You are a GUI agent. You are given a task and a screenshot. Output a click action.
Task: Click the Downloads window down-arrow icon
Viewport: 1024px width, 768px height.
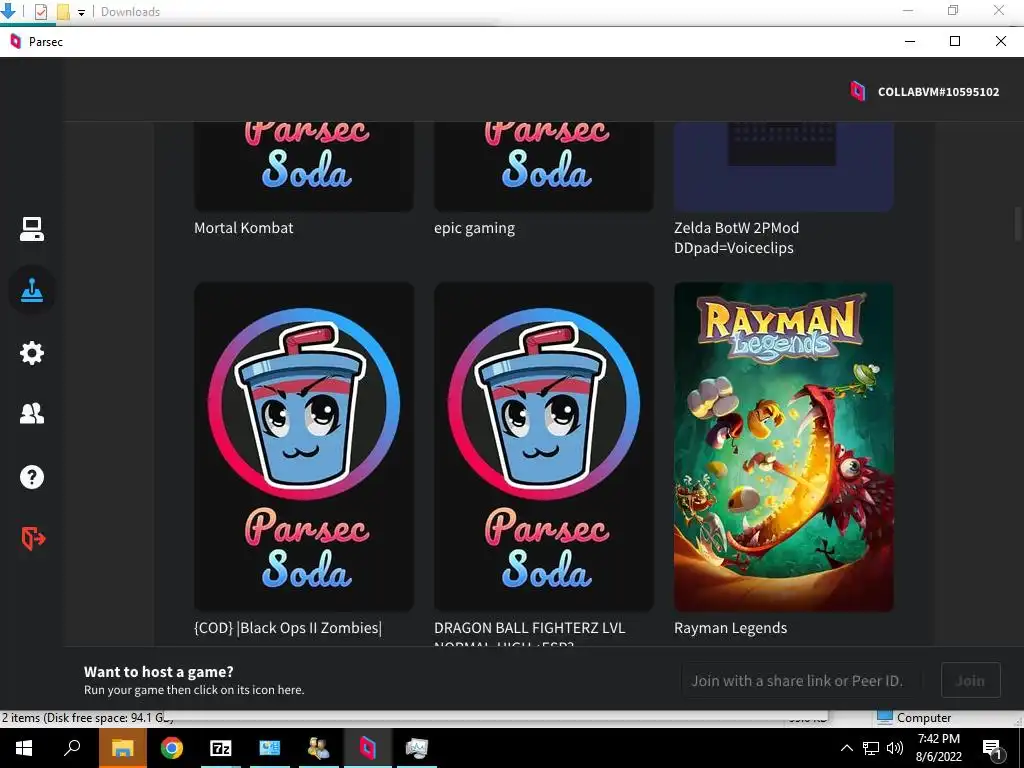(8, 11)
